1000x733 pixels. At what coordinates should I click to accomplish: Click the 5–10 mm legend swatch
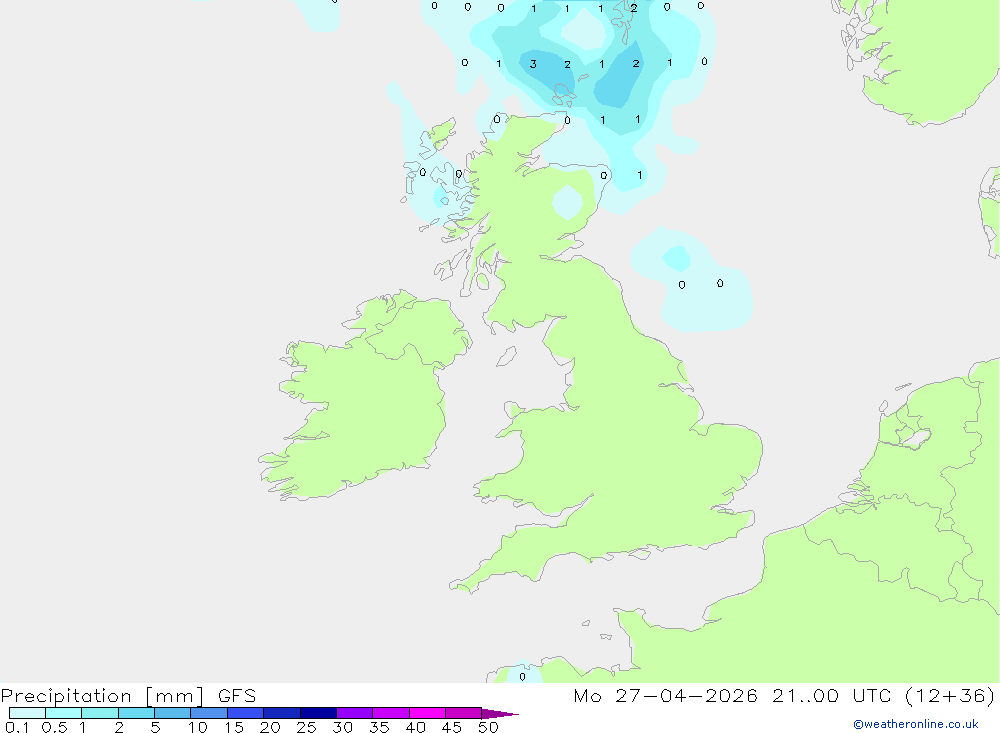(x=173, y=713)
